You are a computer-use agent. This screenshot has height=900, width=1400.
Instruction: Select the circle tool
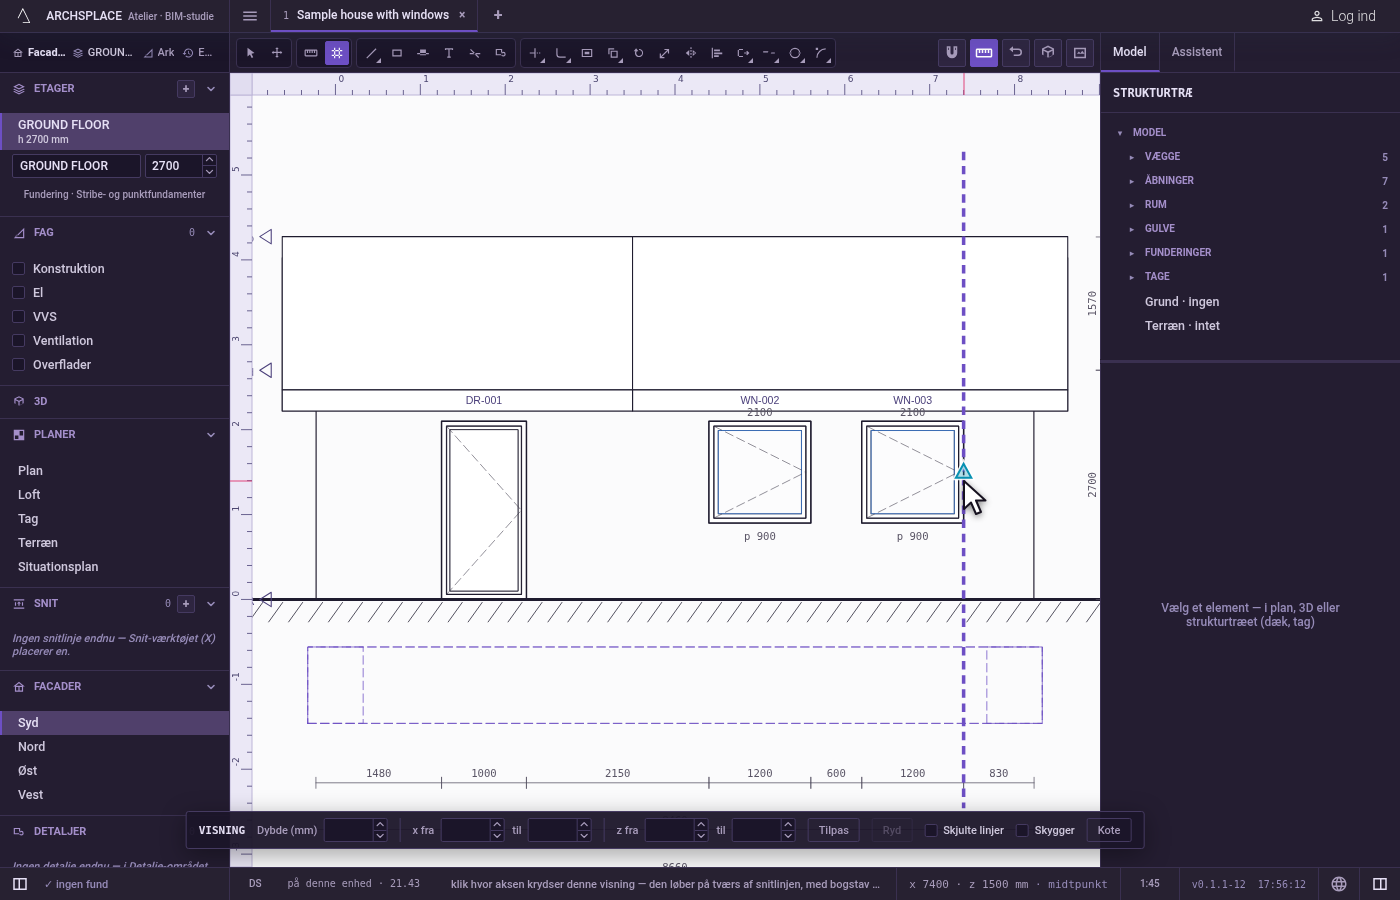tap(795, 53)
